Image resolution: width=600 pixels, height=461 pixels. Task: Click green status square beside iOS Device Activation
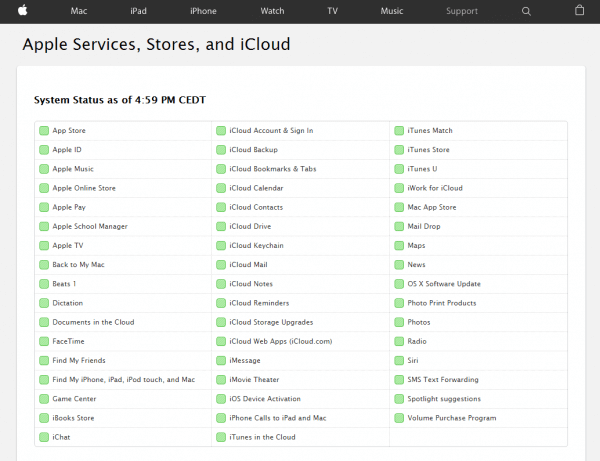click(x=221, y=399)
